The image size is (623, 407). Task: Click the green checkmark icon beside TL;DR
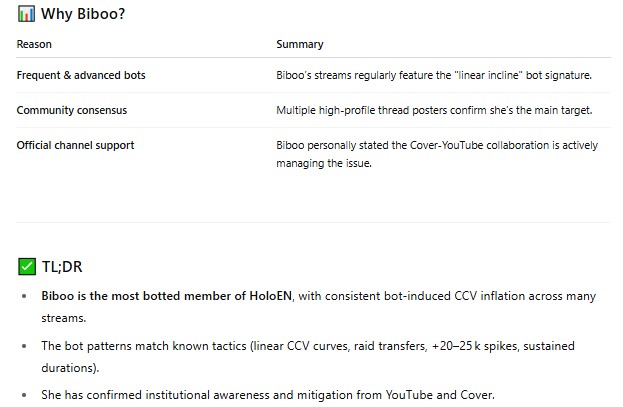point(27,266)
